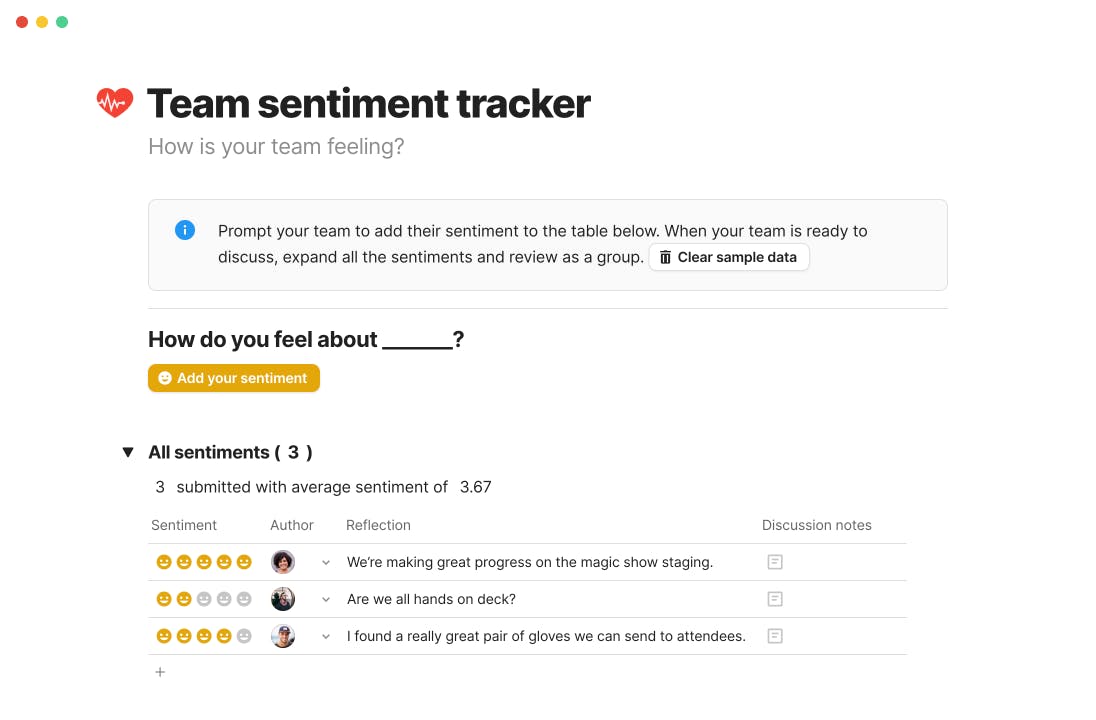Image resolution: width=1096 pixels, height=720 pixels.
Task: Click the red heart pulse page icon
Action: click(x=115, y=102)
